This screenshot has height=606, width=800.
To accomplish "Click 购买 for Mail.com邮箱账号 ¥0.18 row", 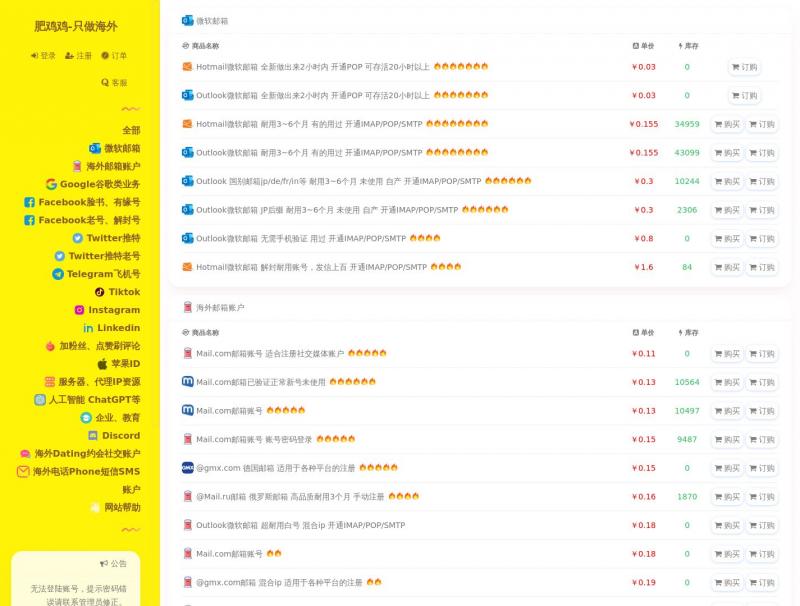I will click(x=728, y=553).
